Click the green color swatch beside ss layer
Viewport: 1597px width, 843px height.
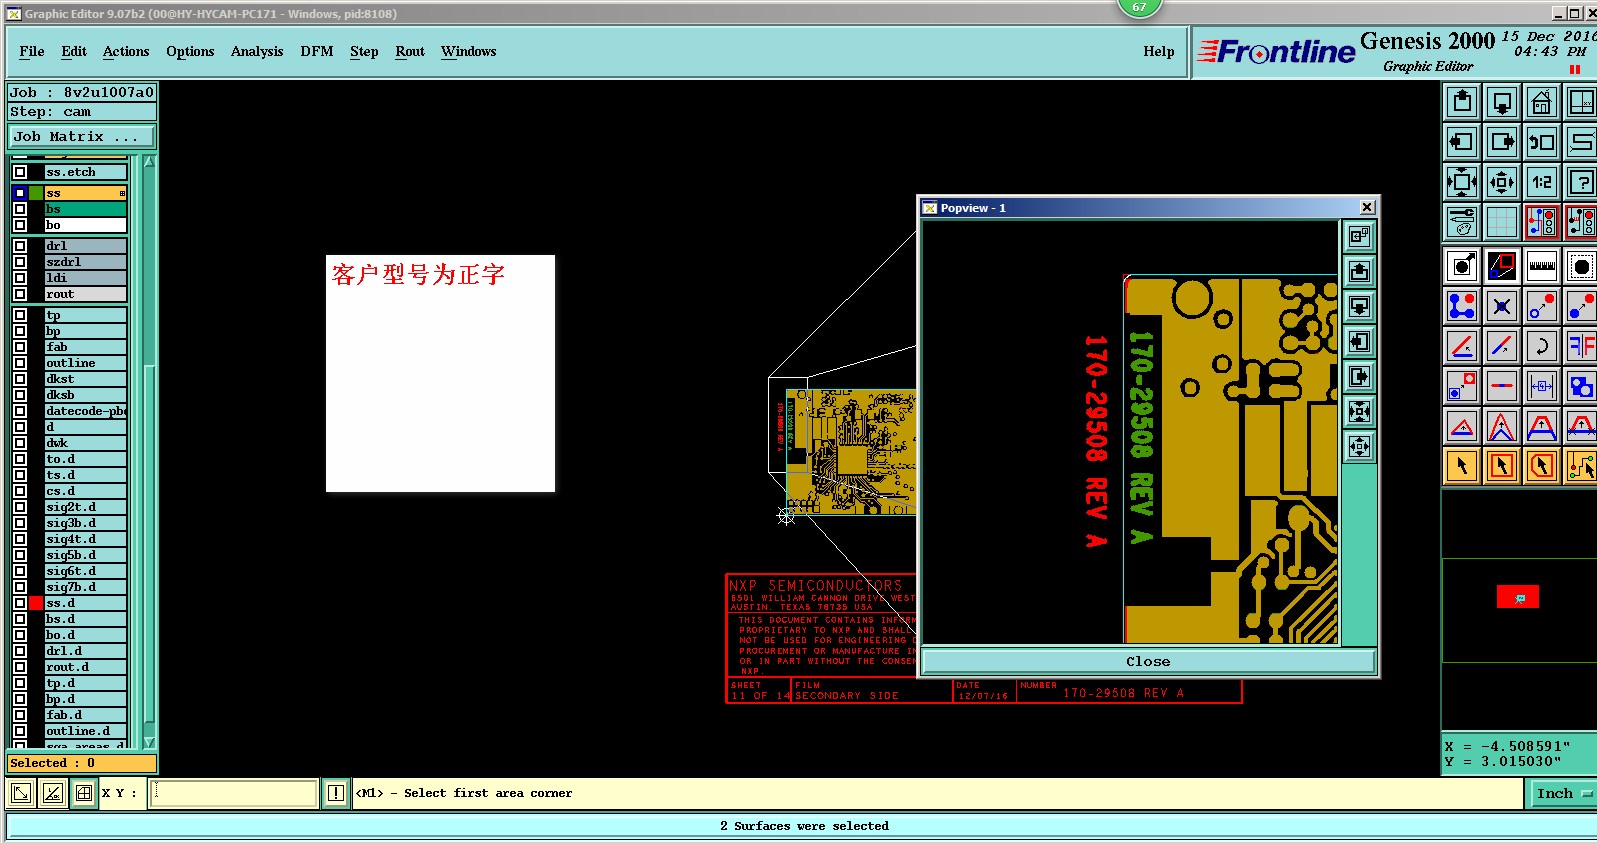[x=36, y=193]
